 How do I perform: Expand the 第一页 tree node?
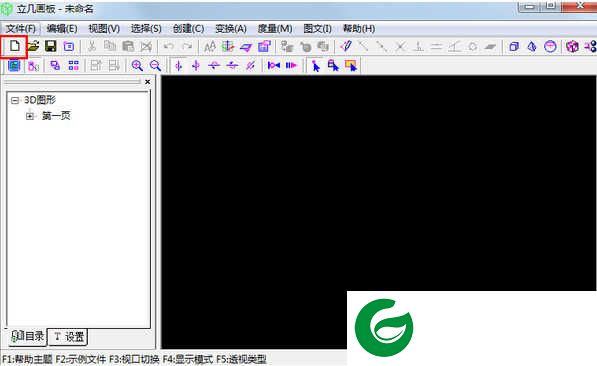(x=30, y=116)
